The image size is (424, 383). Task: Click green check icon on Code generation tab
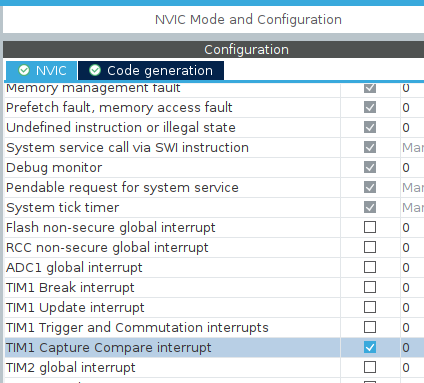(x=95, y=70)
